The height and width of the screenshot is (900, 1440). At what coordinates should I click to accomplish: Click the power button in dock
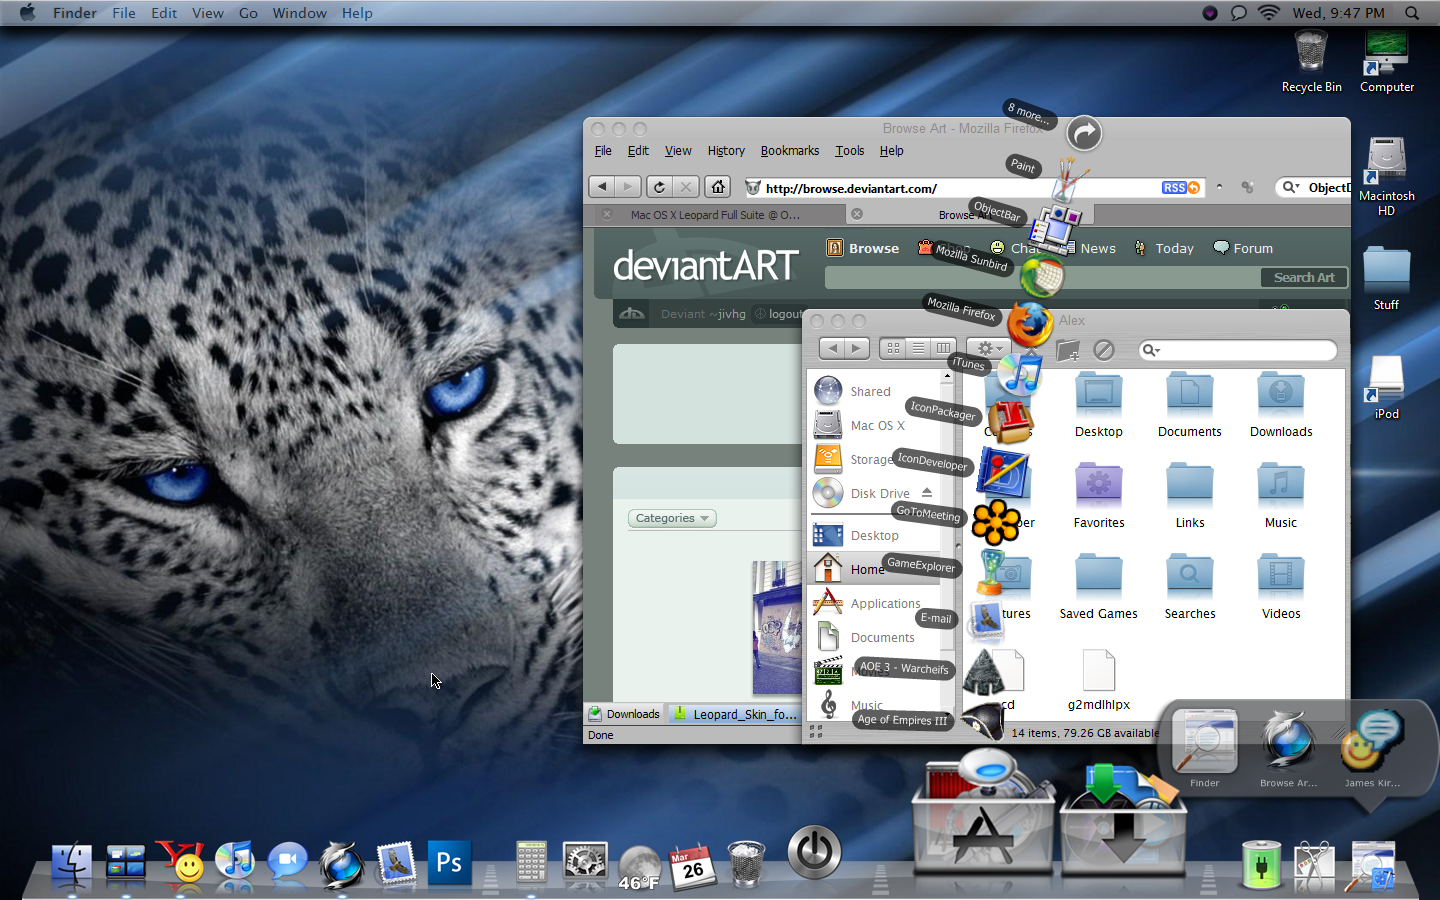(x=814, y=852)
